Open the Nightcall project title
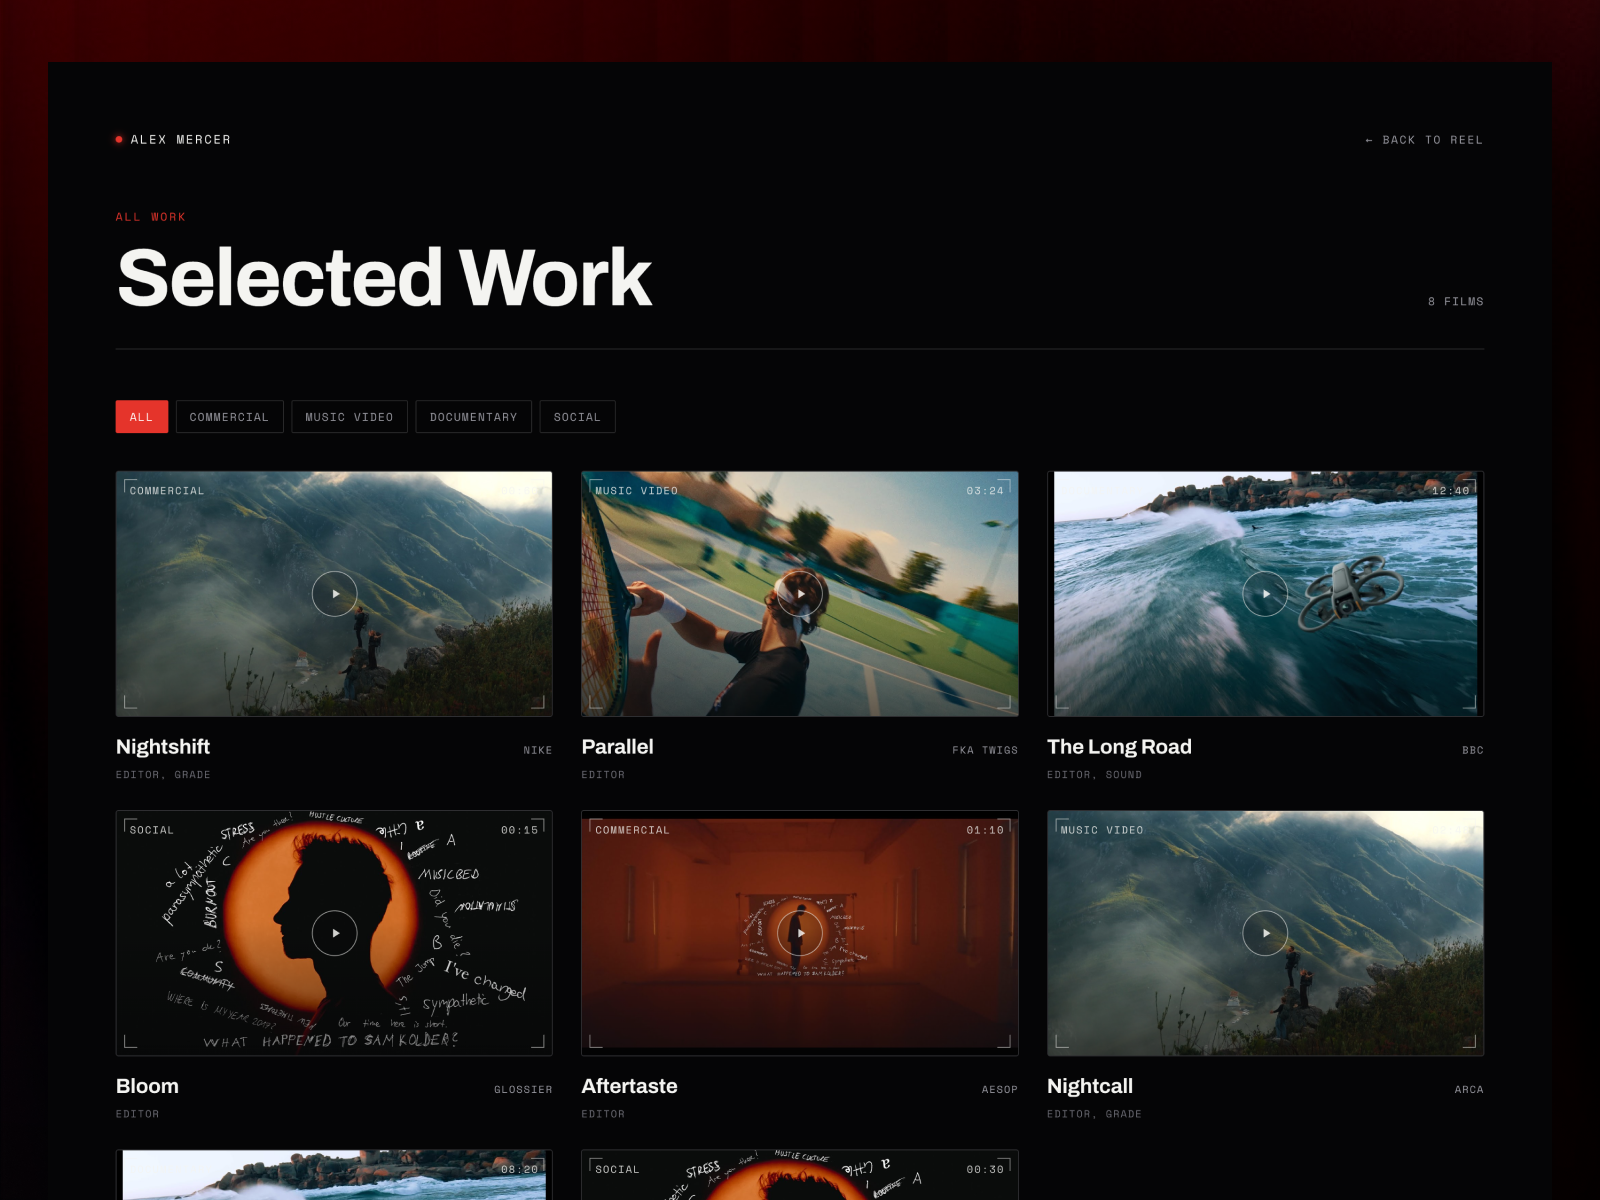Viewport: 1600px width, 1200px height. [x=1090, y=1086]
